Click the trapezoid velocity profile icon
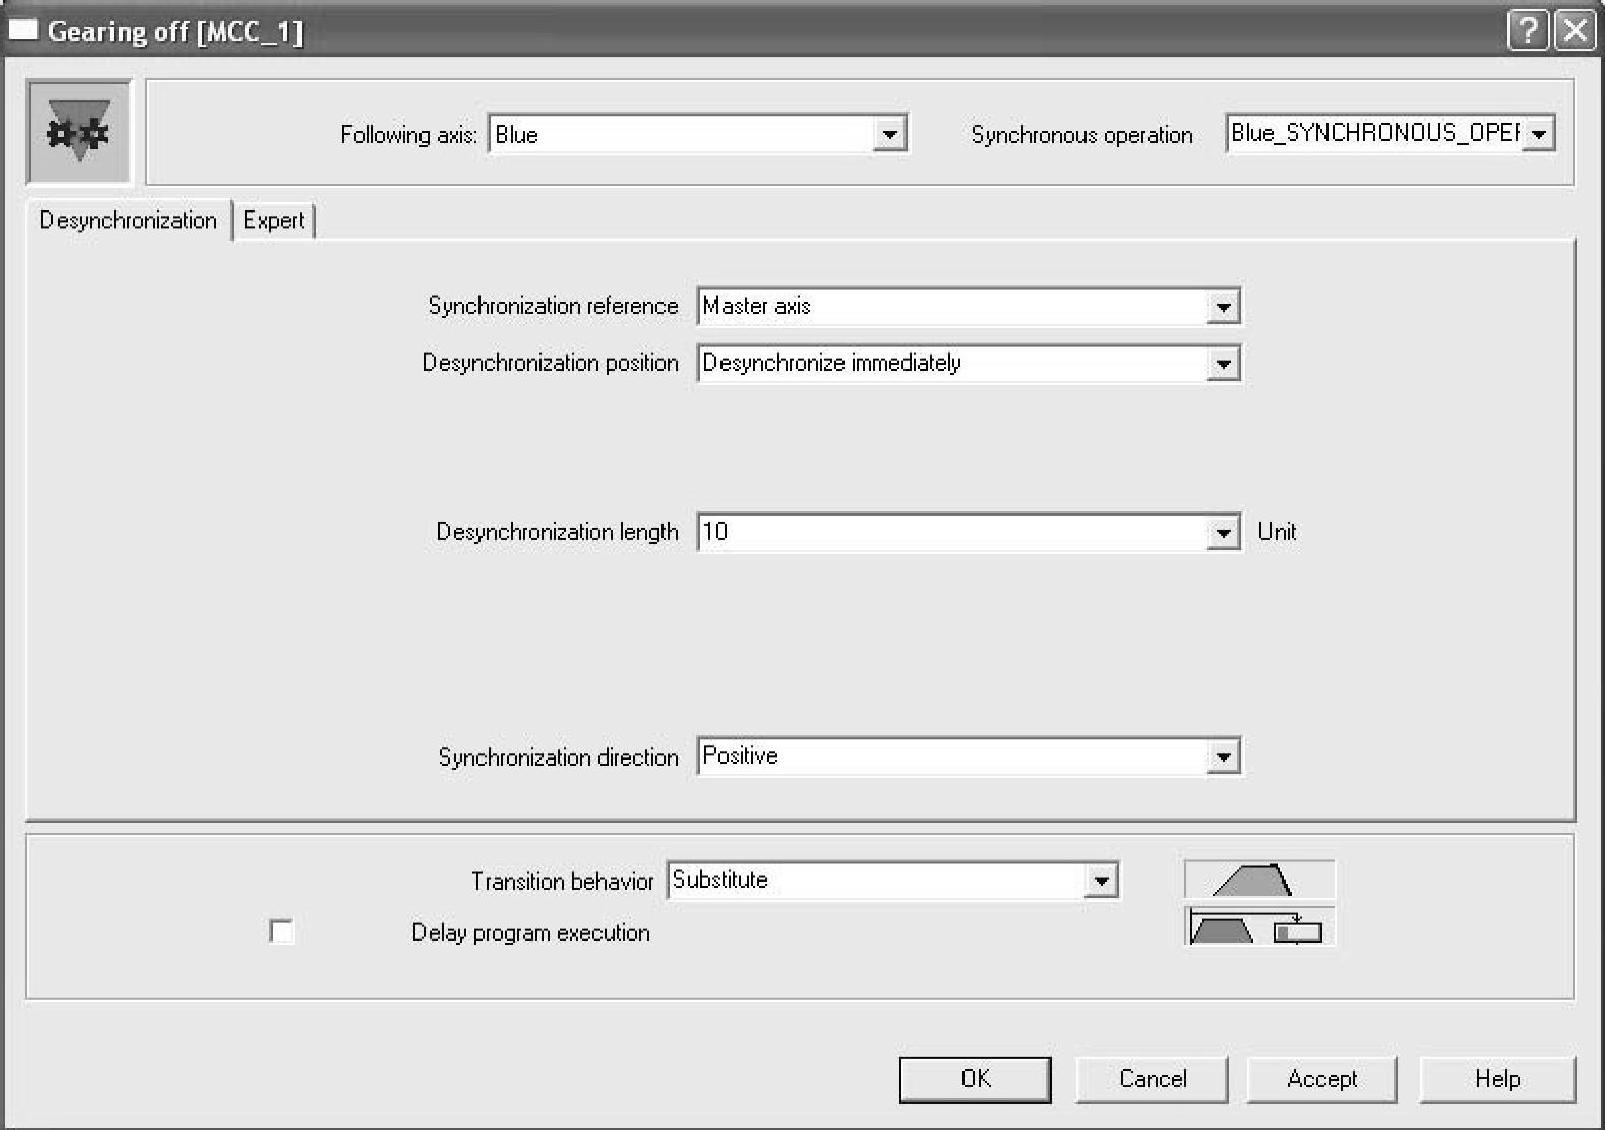Viewport: 1605px width, 1130px height. 1258,880
